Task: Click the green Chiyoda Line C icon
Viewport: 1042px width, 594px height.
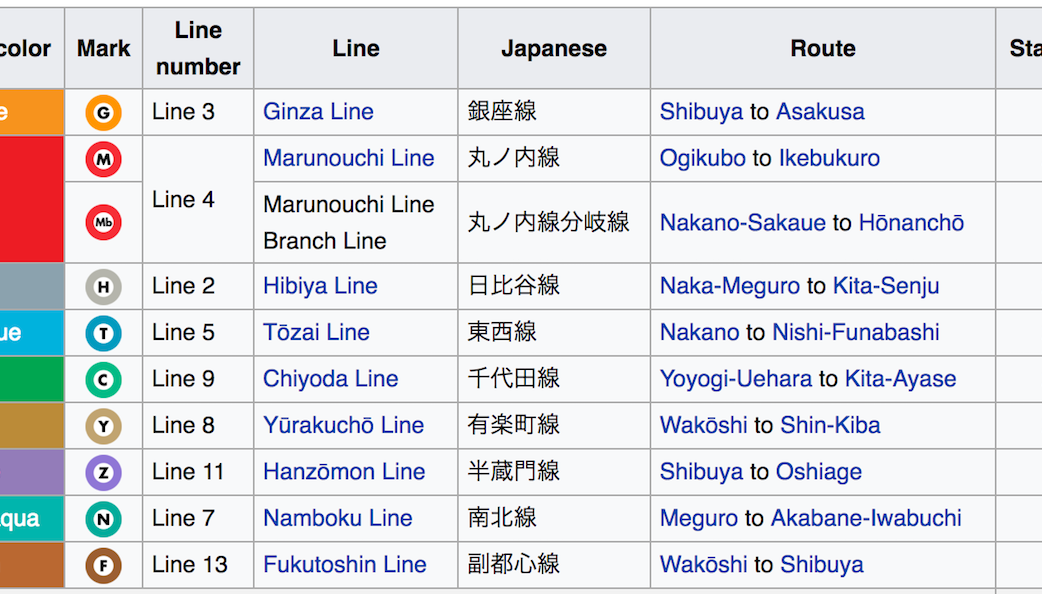Action: [103, 380]
